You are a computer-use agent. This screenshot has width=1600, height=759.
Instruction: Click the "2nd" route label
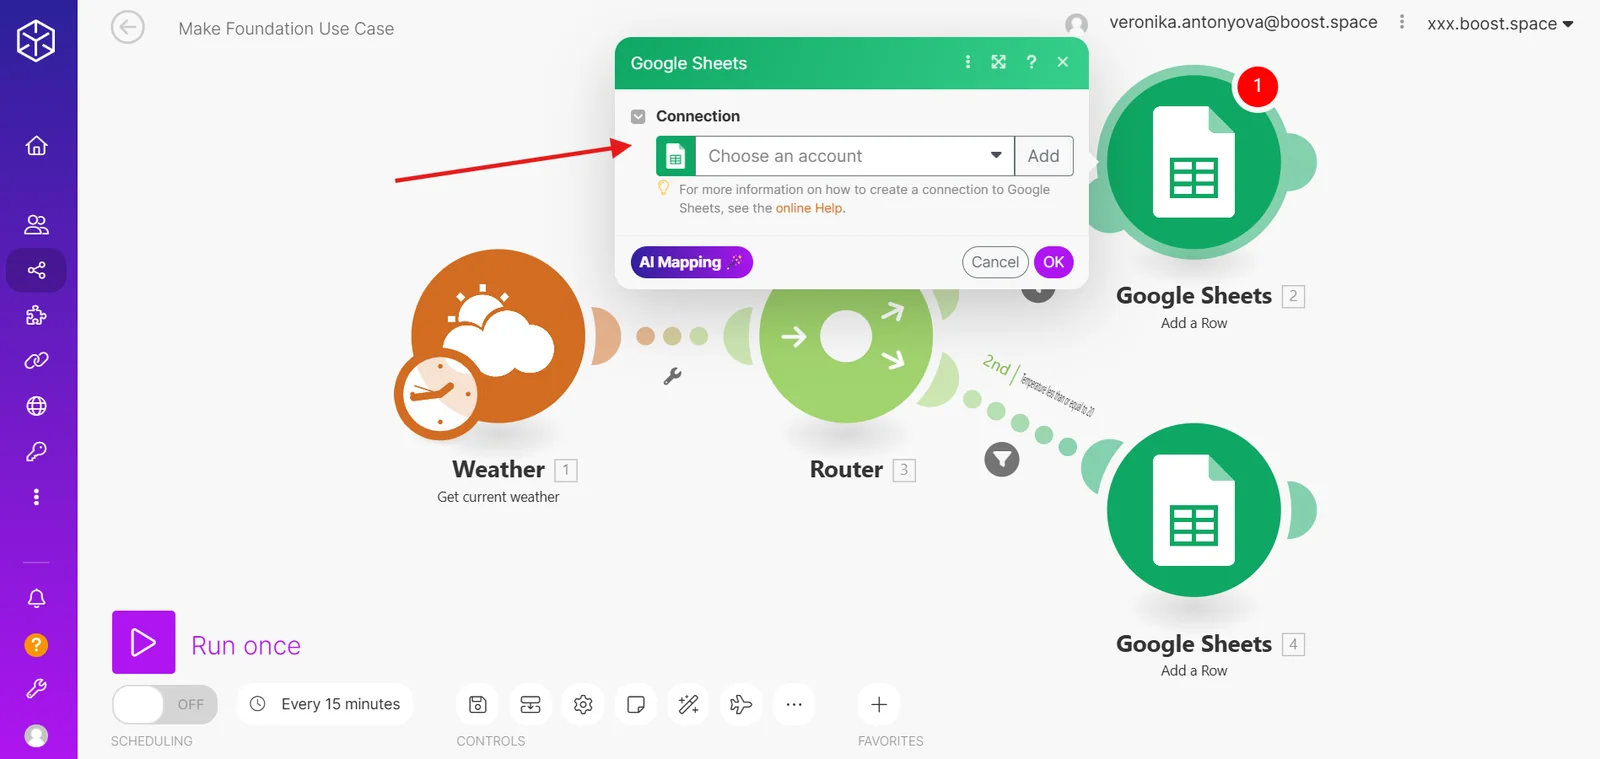coord(997,364)
